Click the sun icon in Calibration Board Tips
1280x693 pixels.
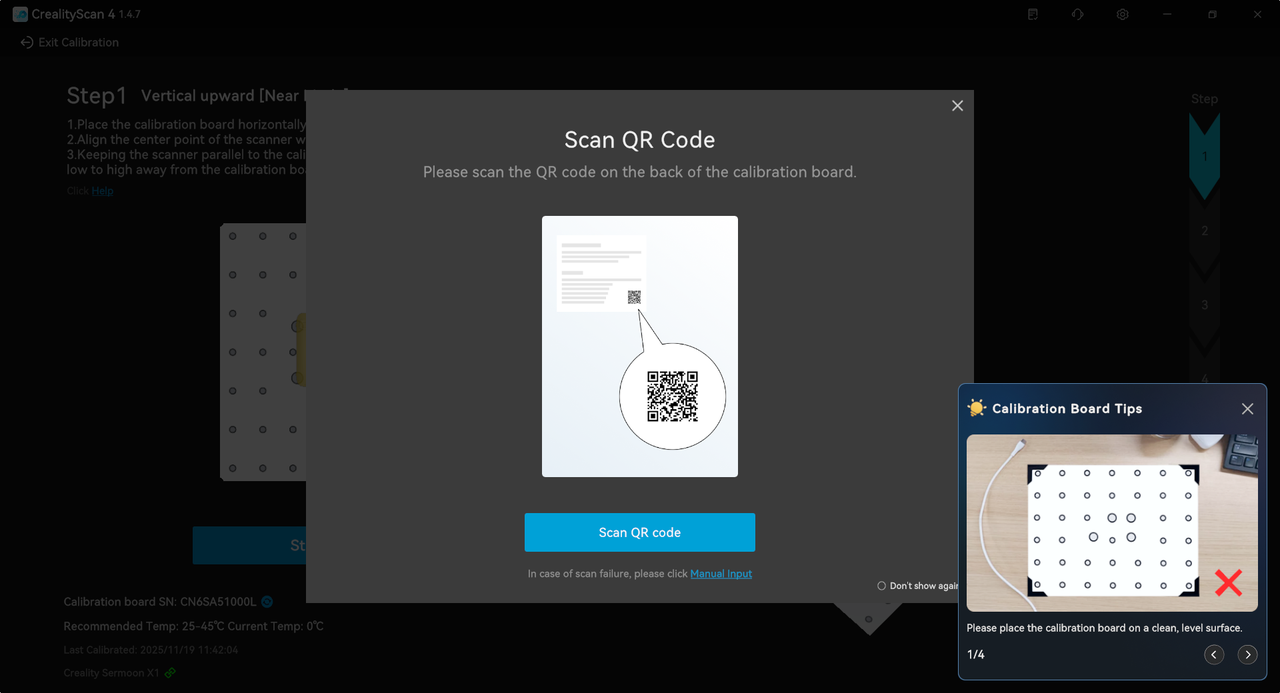pos(977,408)
